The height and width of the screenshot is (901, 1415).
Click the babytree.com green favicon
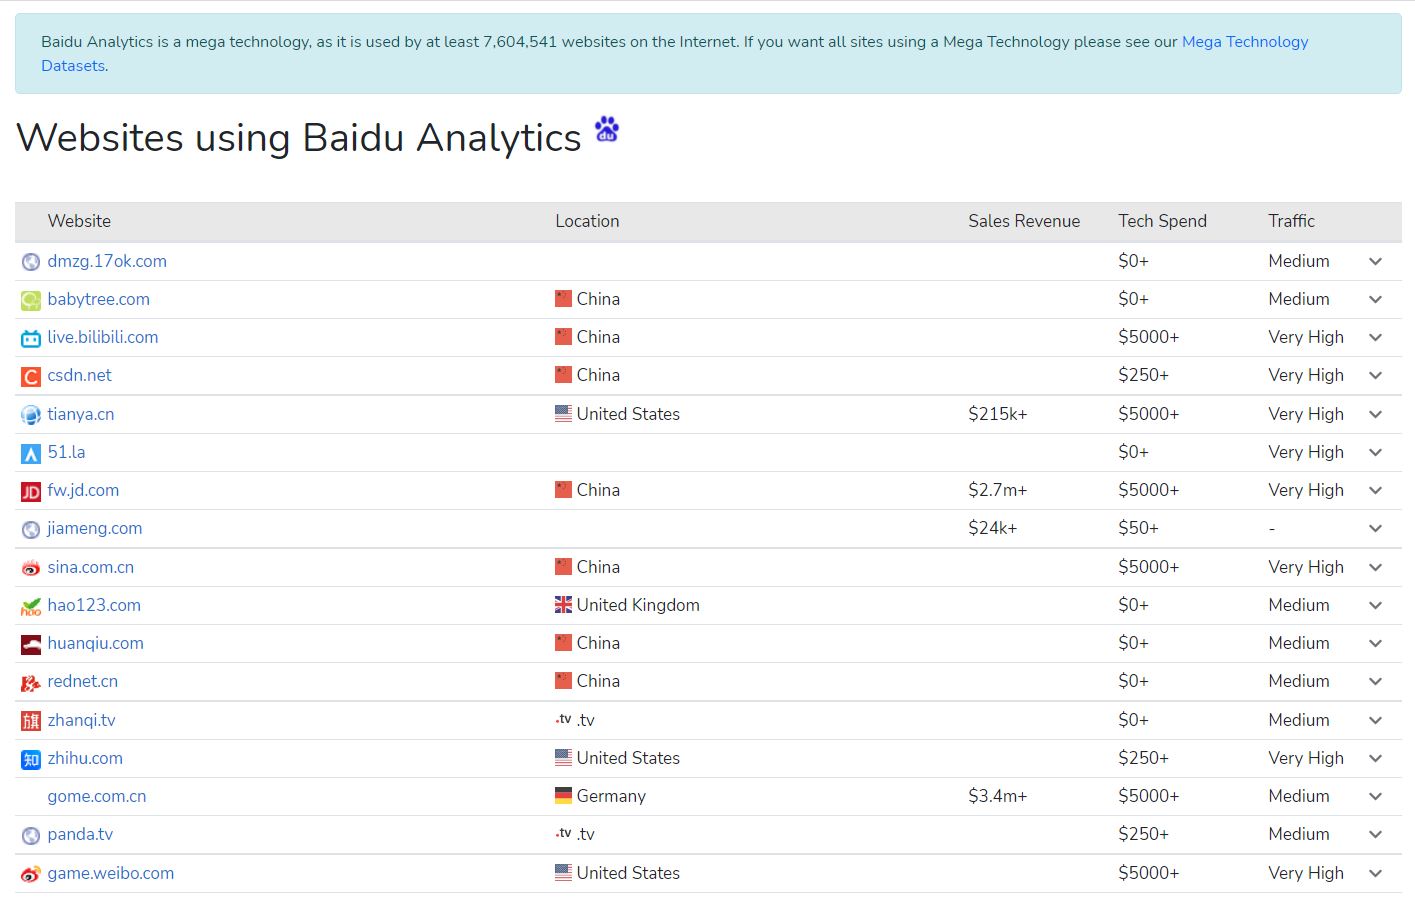pyautogui.click(x=31, y=300)
